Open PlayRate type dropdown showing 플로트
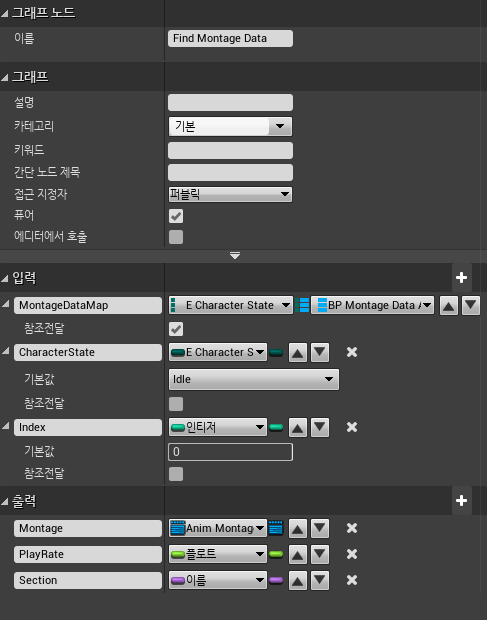The width and height of the screenshot is (487, 620). pos(218,554)
